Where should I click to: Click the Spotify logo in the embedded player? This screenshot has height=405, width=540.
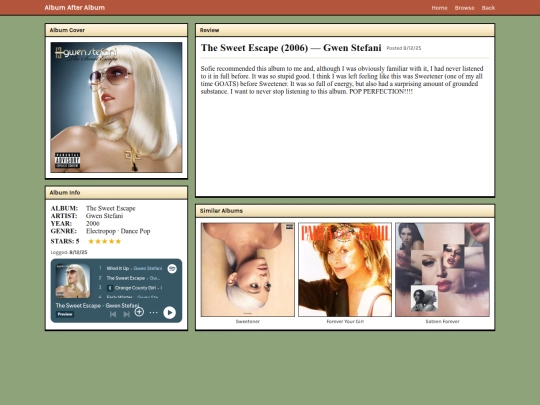pos(172,268)
